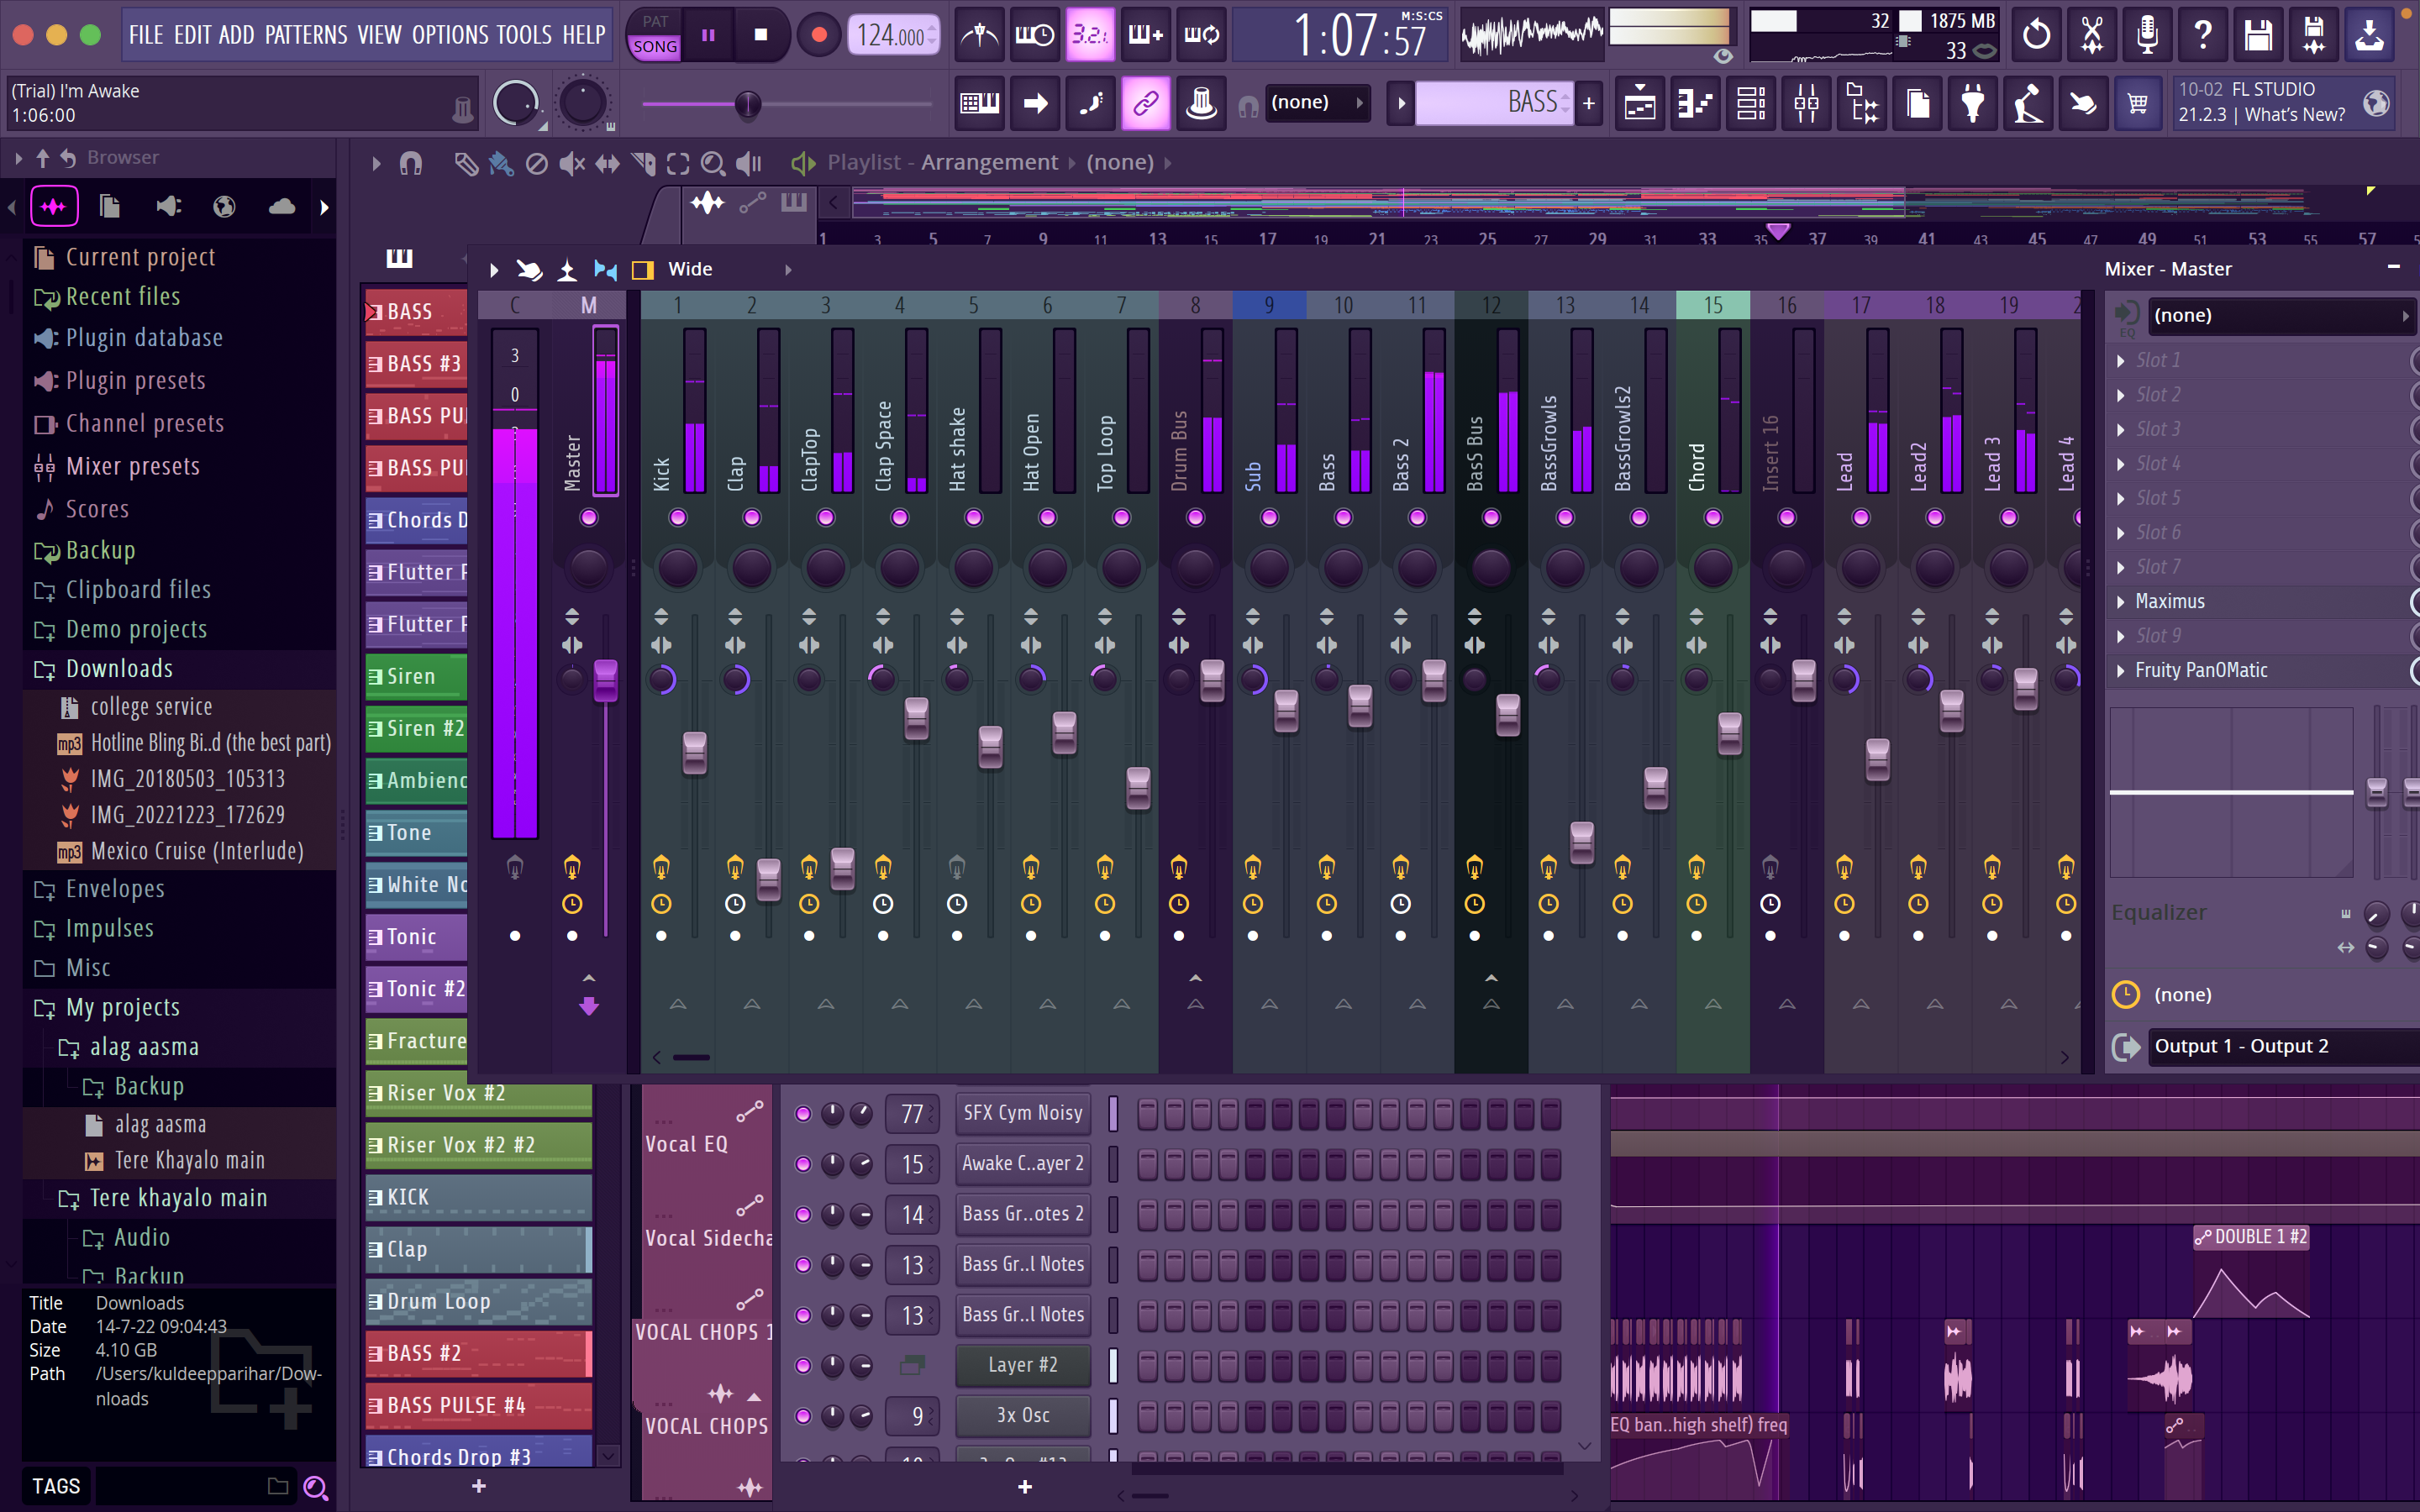
Task: Click the Save project icon
Action: [x=2258, y=36]
